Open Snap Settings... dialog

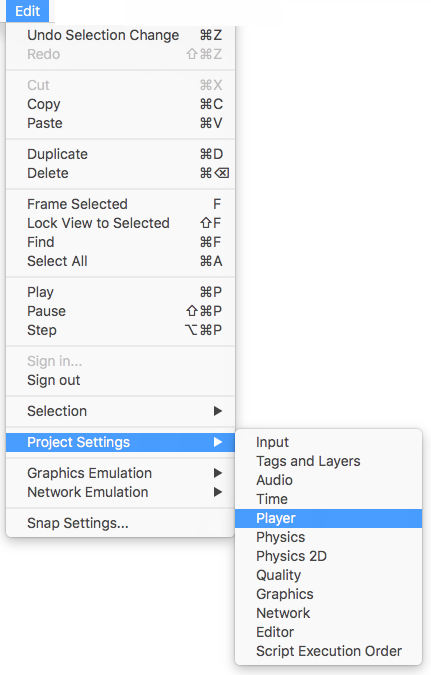point(121,523)
